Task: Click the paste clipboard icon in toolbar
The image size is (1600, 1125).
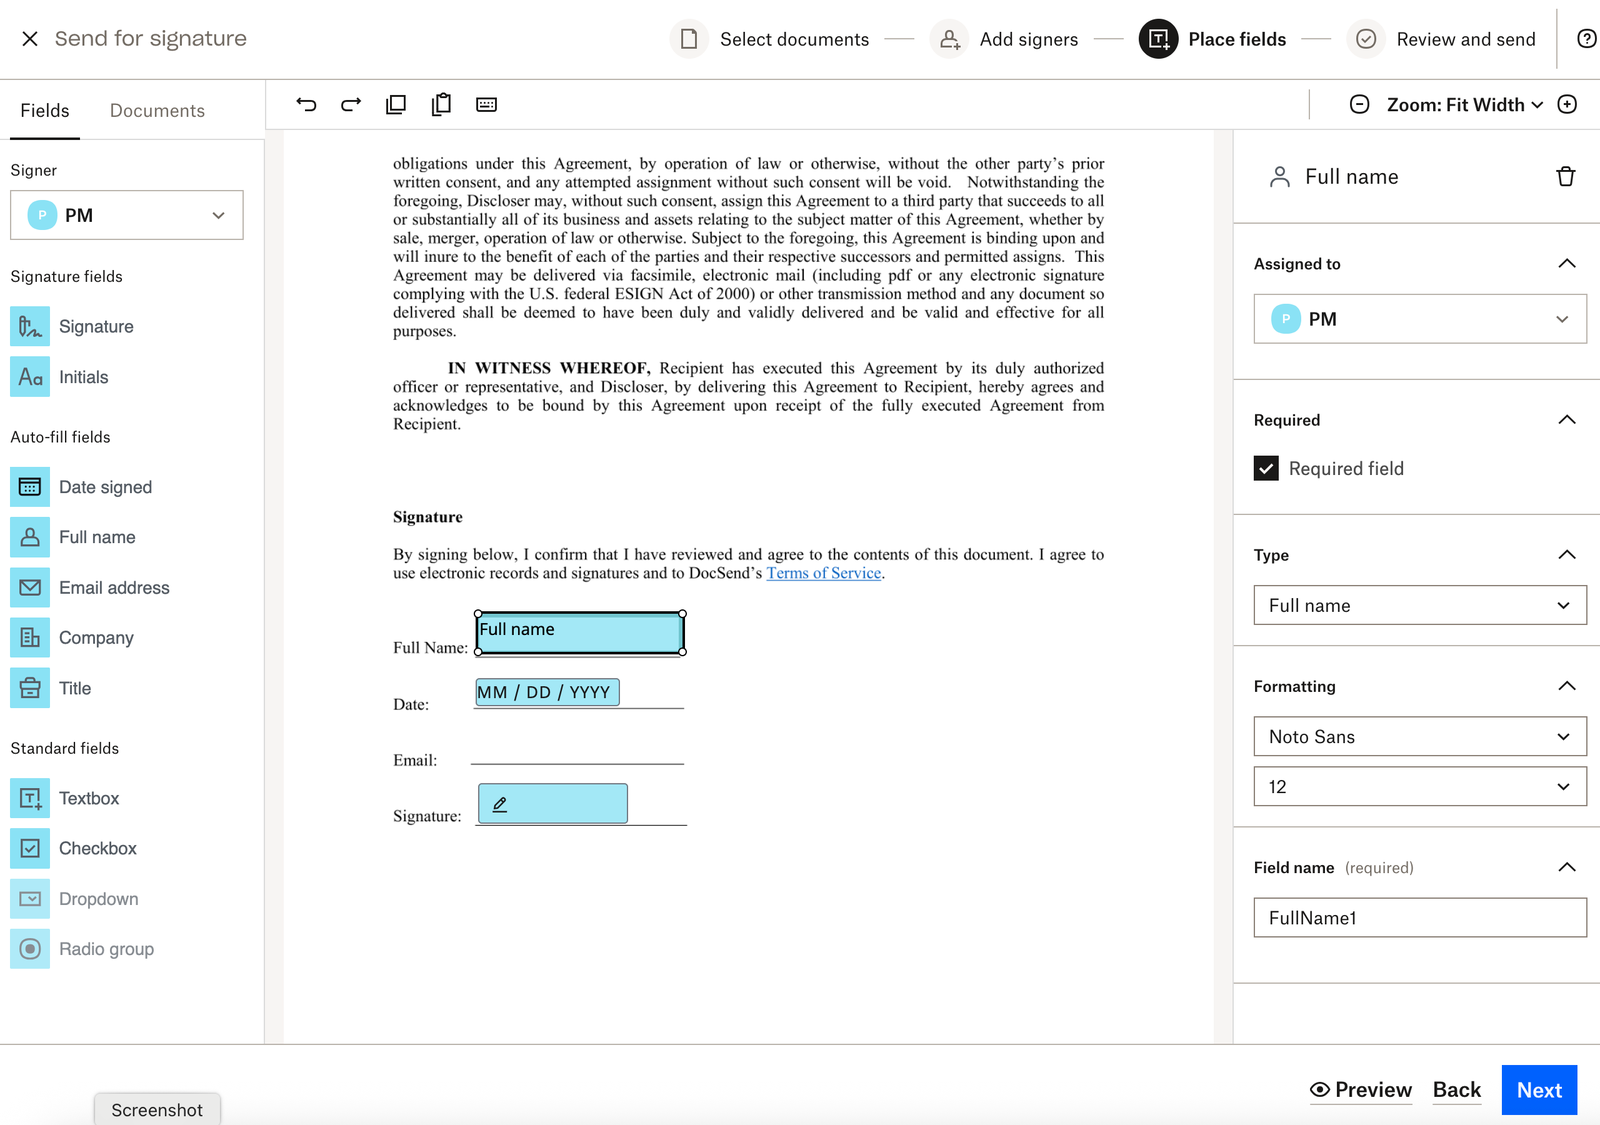Action: tap(441, 105)
